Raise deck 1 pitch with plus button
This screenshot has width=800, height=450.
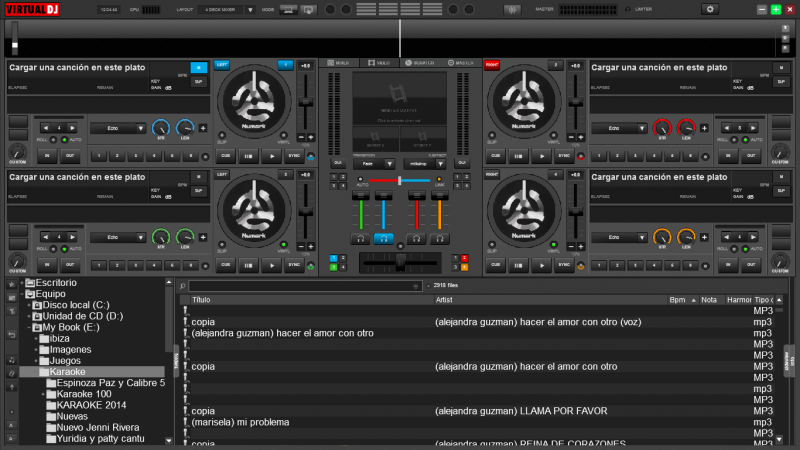click(310, 137)
